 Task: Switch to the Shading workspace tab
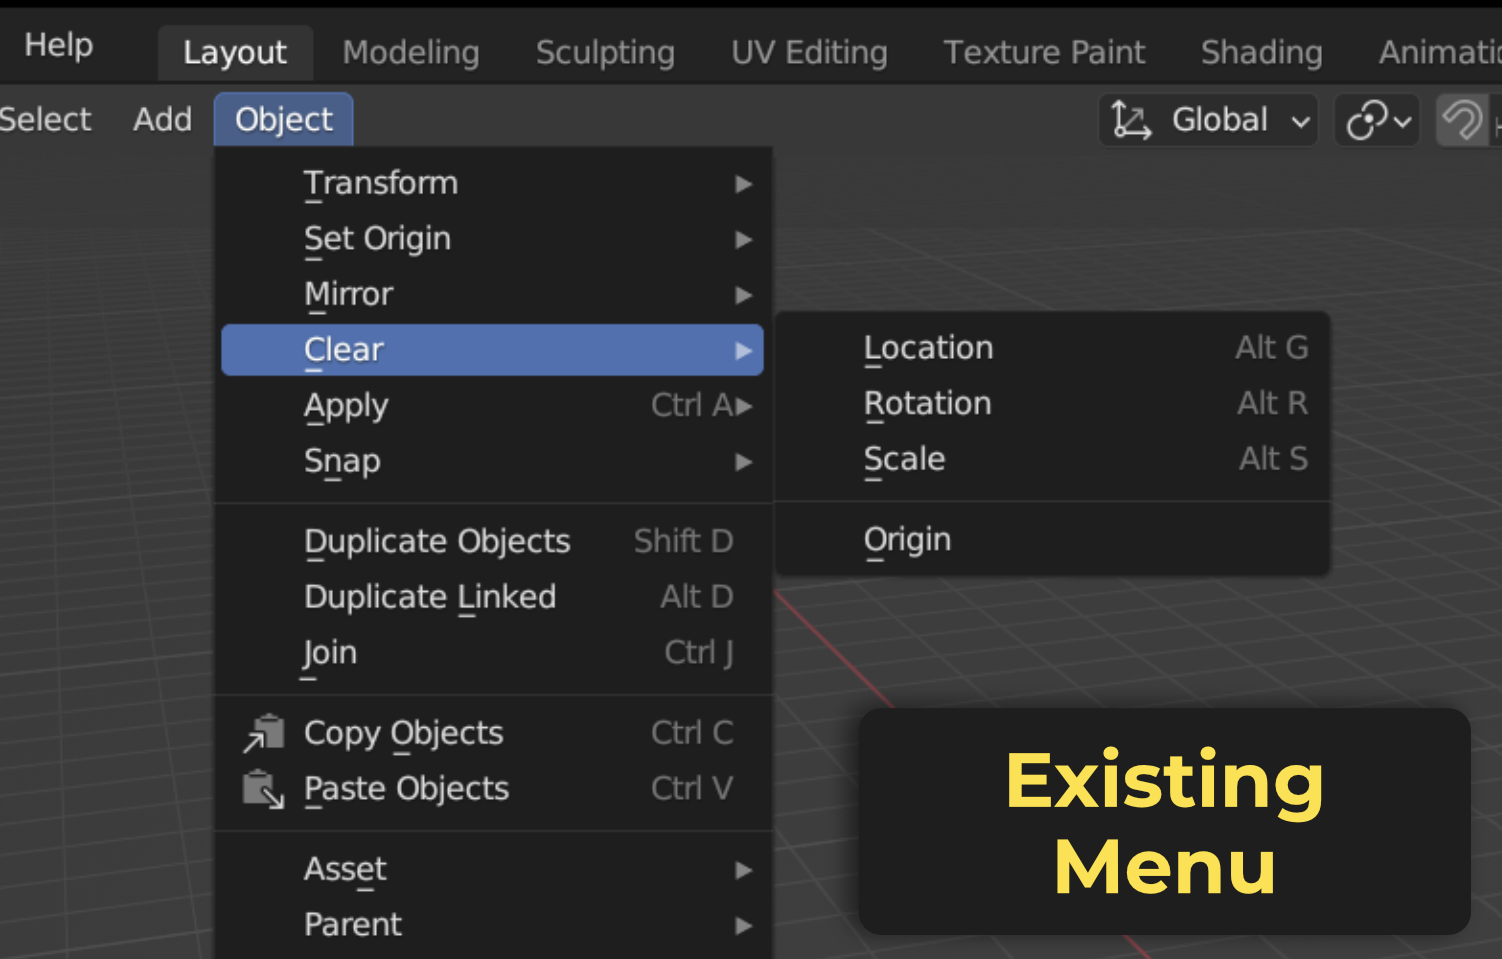point(1261,53)
